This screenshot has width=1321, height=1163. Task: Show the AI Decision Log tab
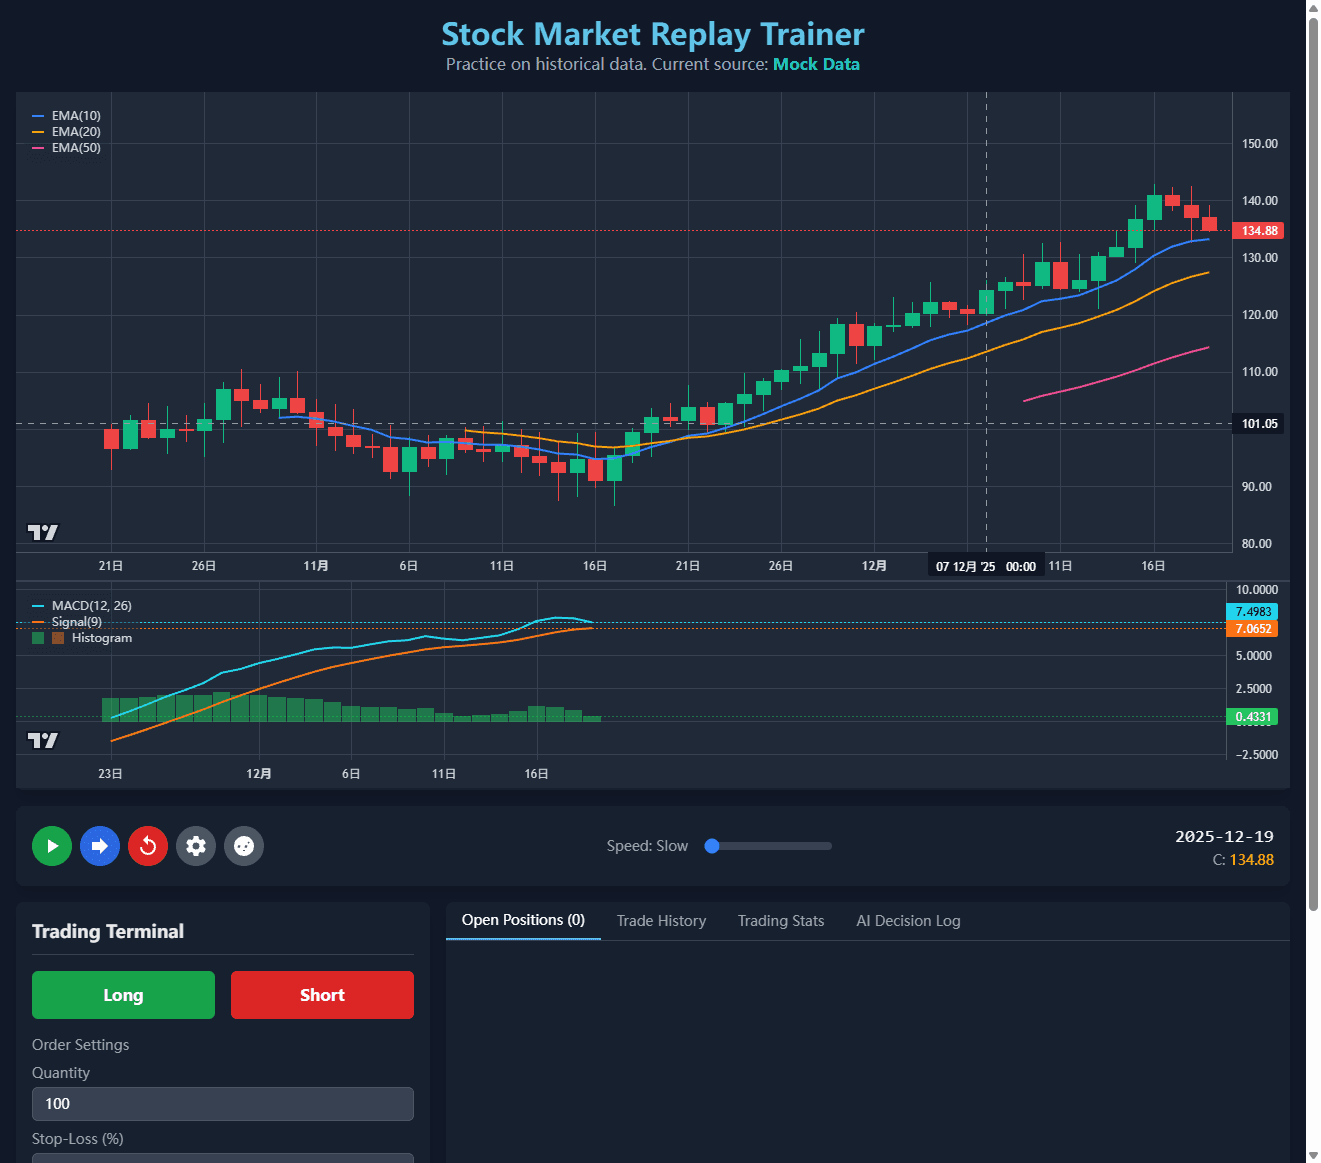point(908,921)
